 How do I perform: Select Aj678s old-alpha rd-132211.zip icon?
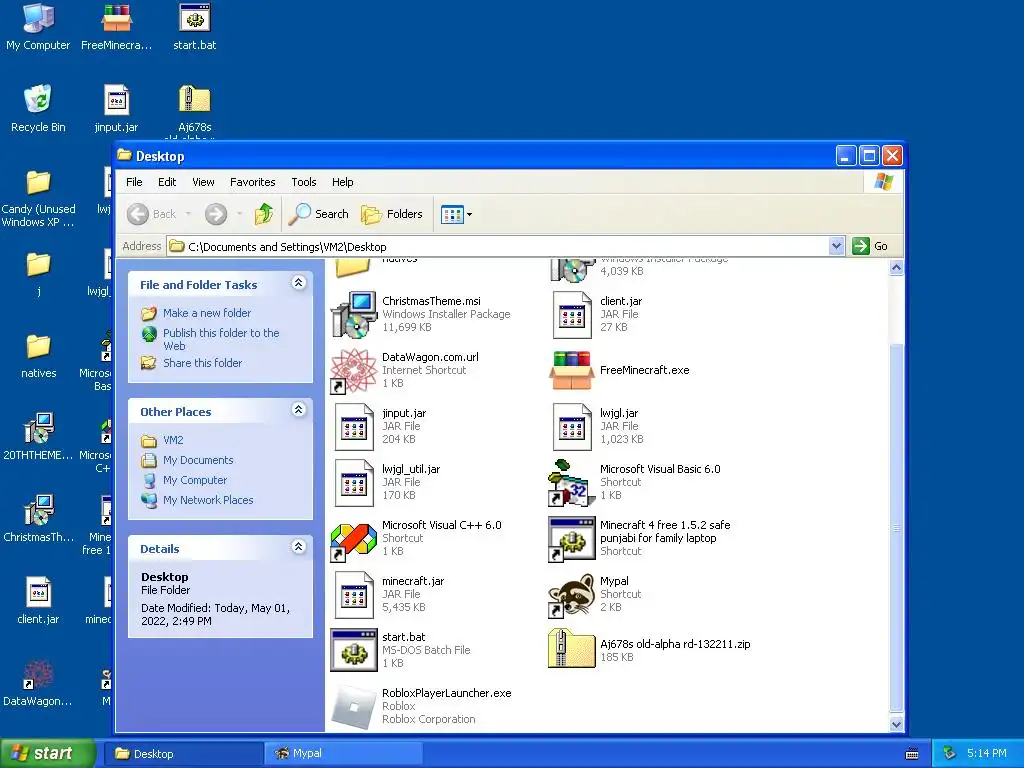tap(572, 648)
